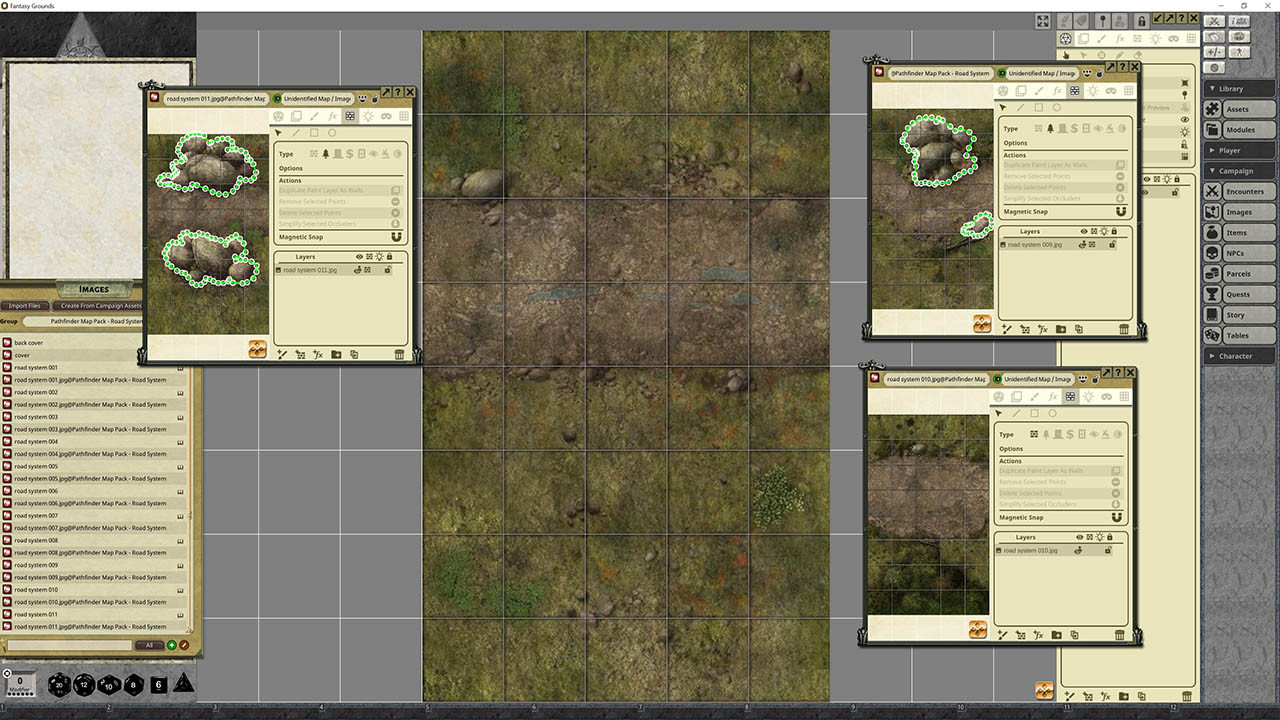Image resolution: width=1280 pixels, height=720 pixels.
Task: Open the Lighting tool in the top toolbar
Action: tap(1155, 38)
